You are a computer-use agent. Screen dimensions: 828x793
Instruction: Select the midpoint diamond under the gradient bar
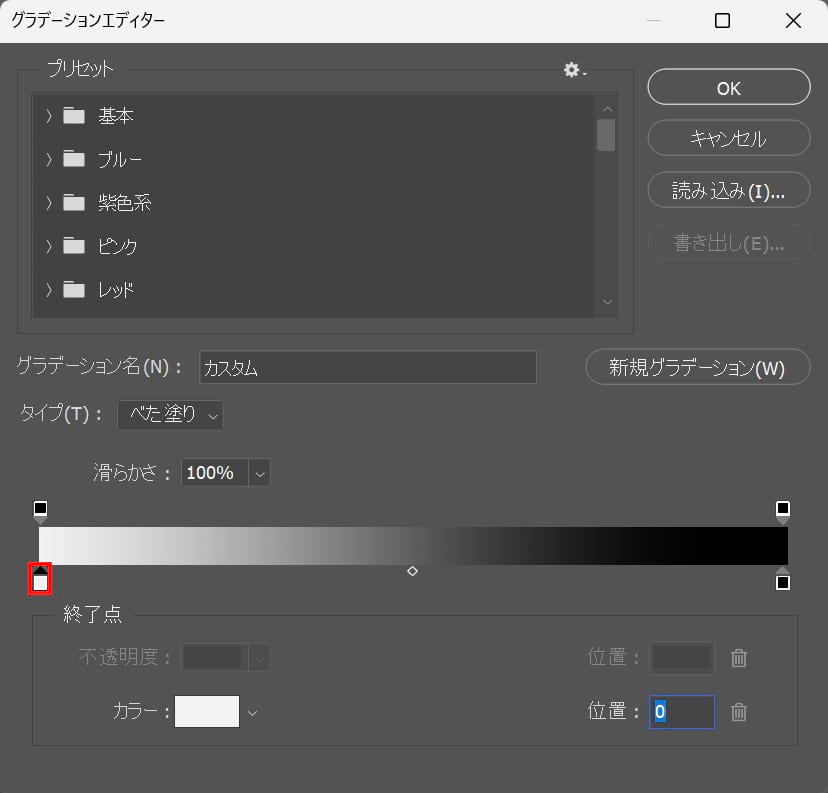tap(411, 571)
